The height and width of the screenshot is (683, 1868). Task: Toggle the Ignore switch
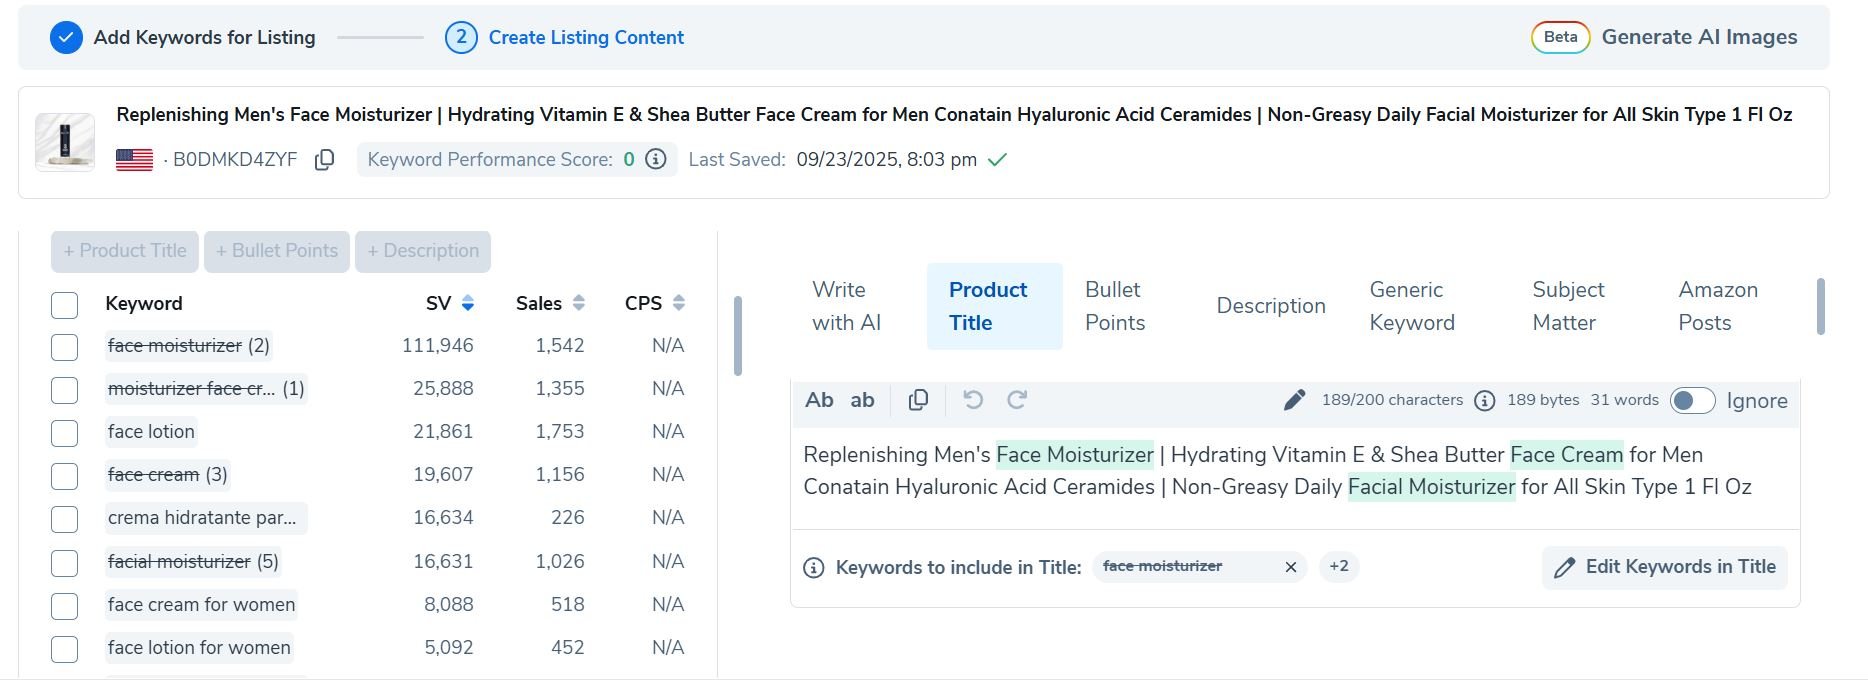(1692, 401)
